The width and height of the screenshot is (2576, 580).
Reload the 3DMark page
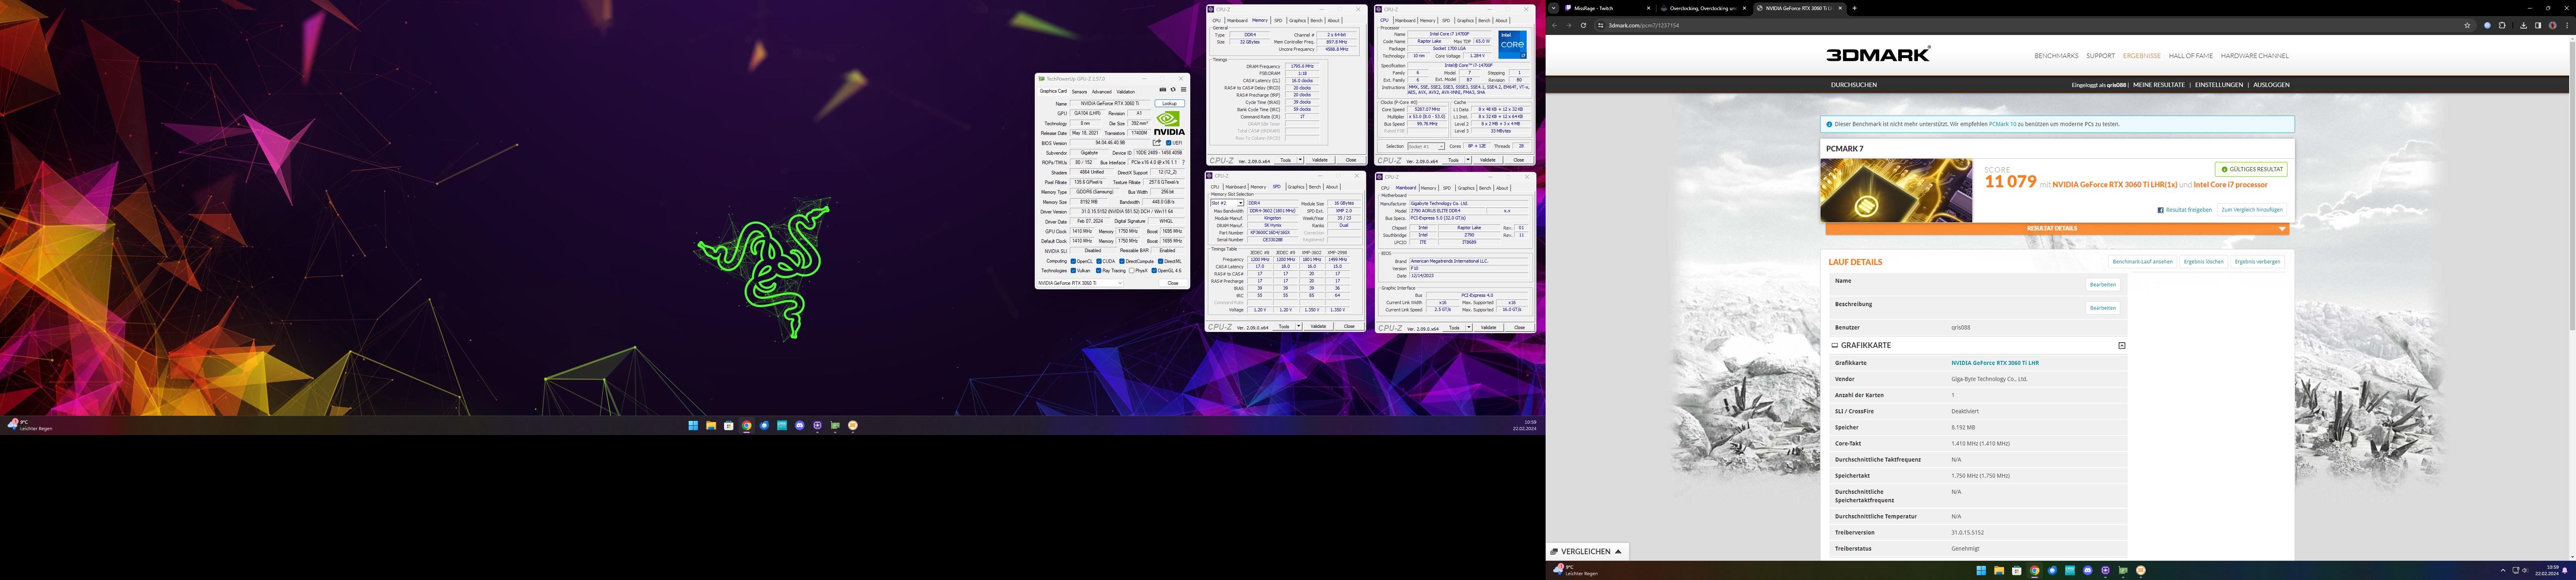(x=1583, y=25)
